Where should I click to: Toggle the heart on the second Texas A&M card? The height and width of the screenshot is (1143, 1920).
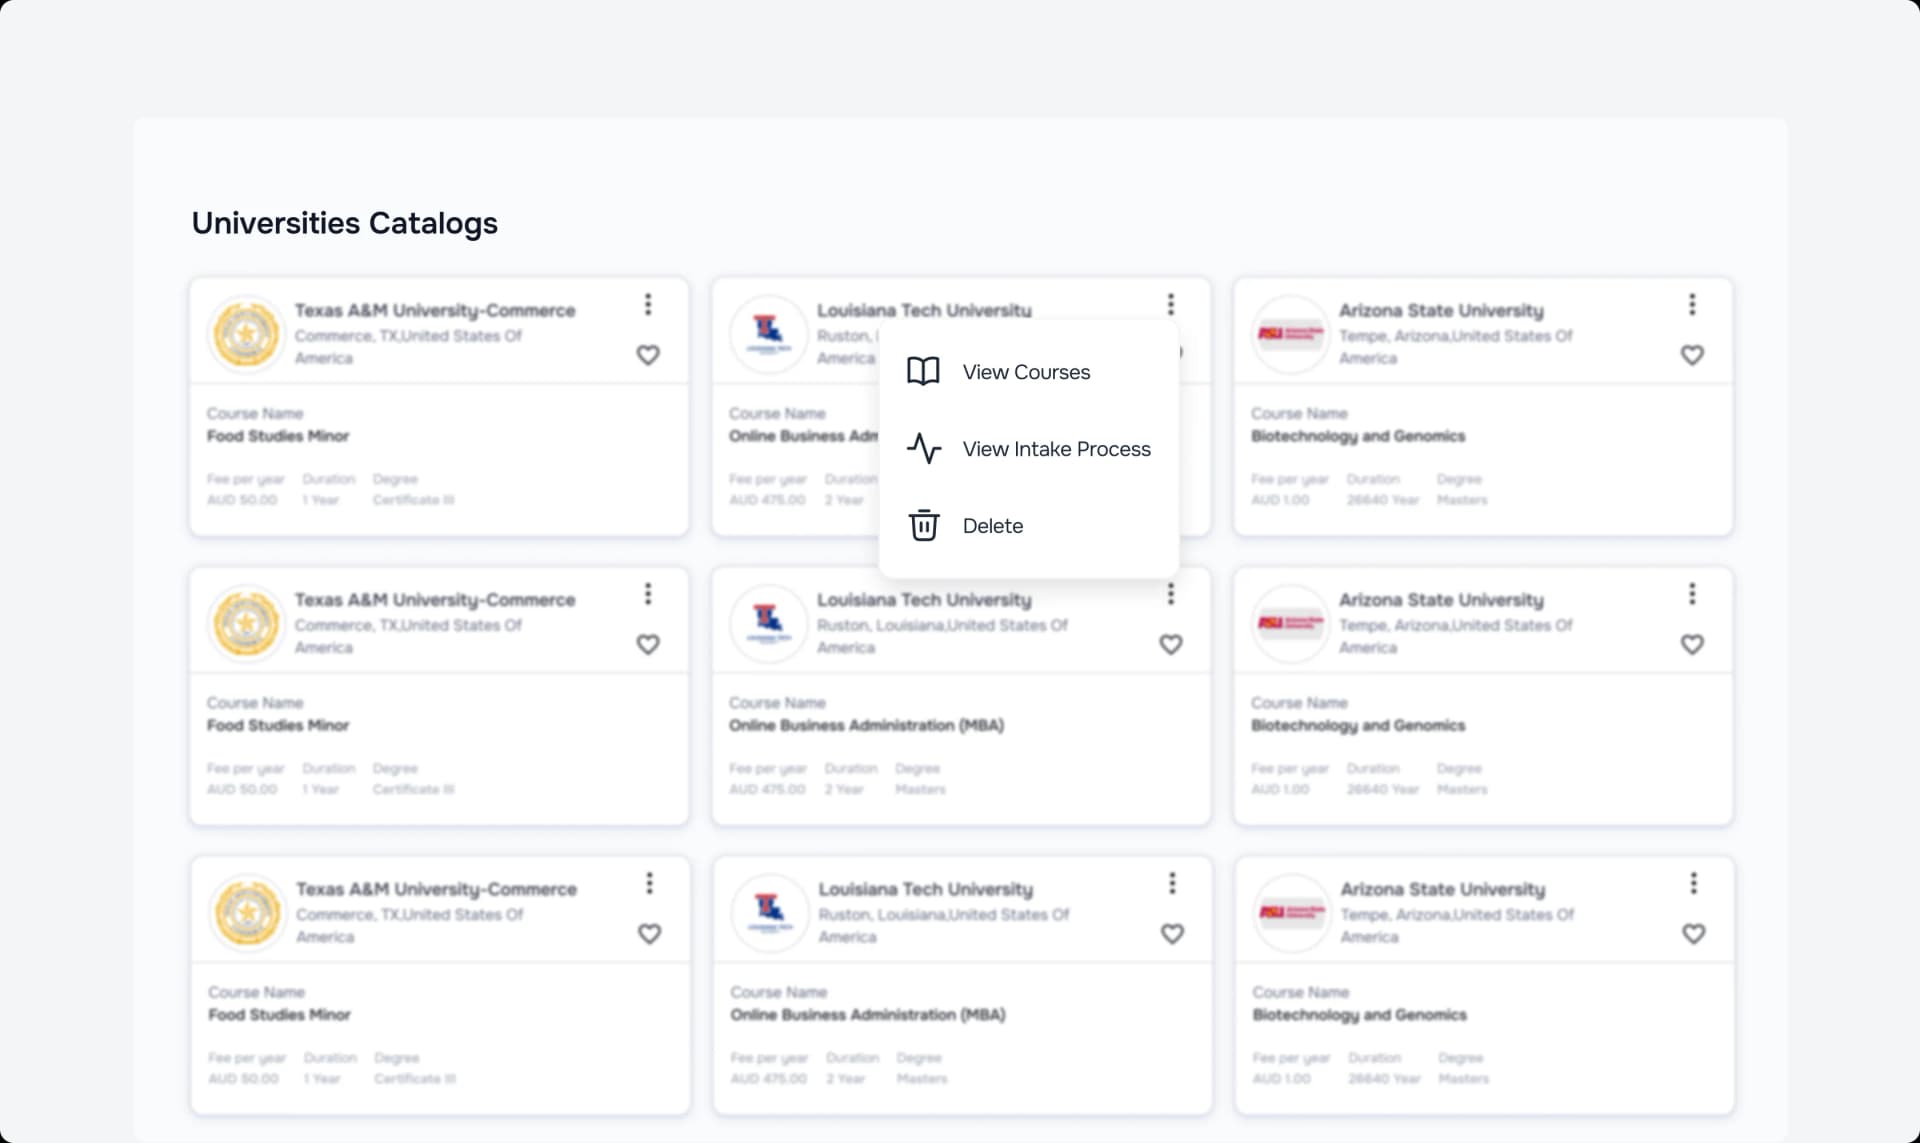coord(648,644)
